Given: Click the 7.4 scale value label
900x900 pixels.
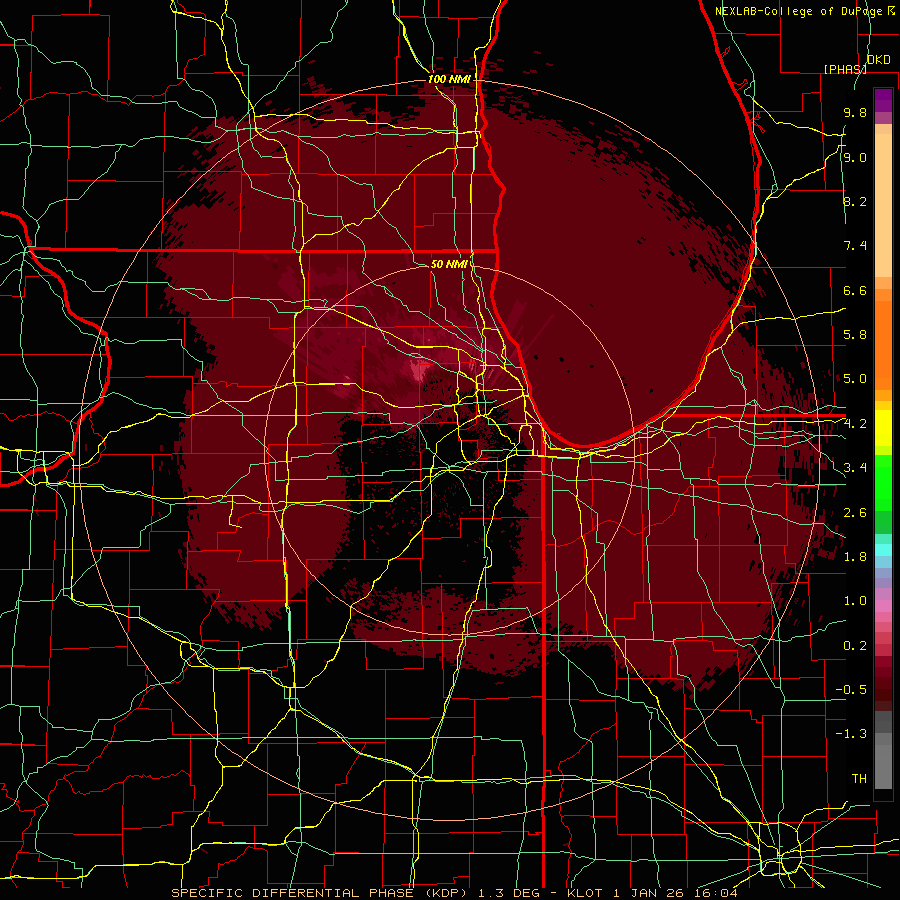Looking at the screenshot, I should coord(855,246).
